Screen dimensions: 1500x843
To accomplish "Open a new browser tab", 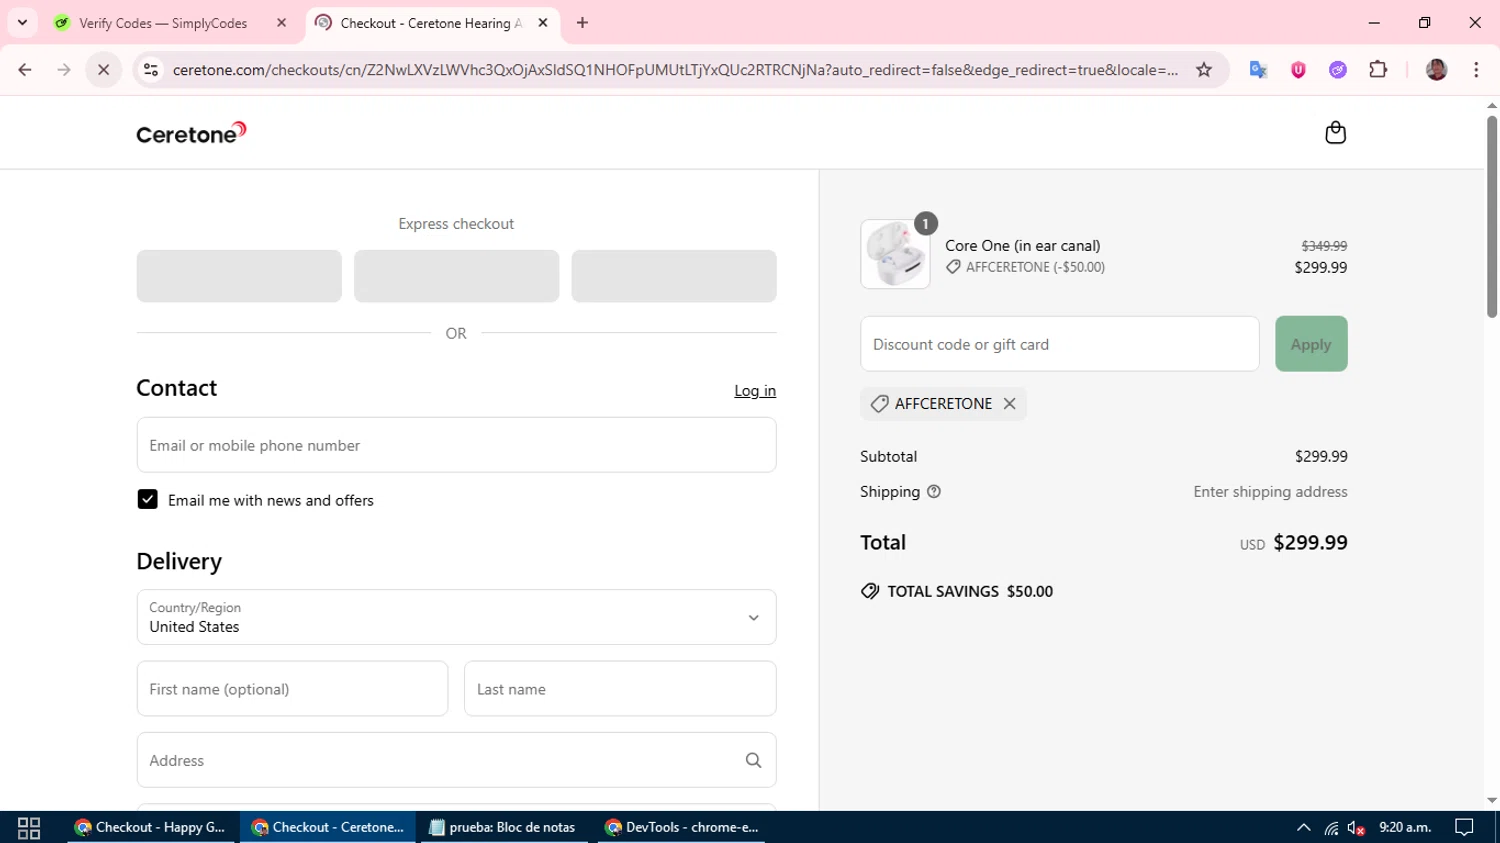I will click(x=582, y=23).
